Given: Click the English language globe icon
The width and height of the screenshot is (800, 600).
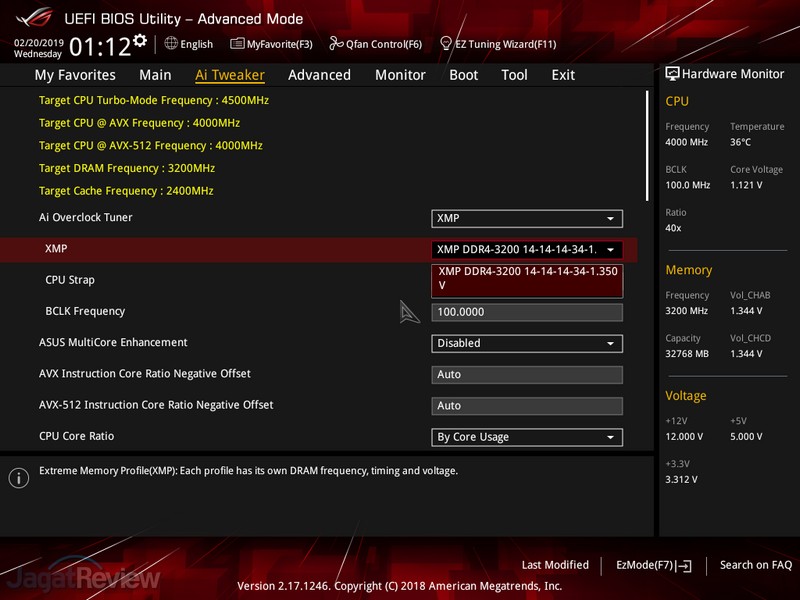Looking at the screenshot, I should tap(171, 44).
